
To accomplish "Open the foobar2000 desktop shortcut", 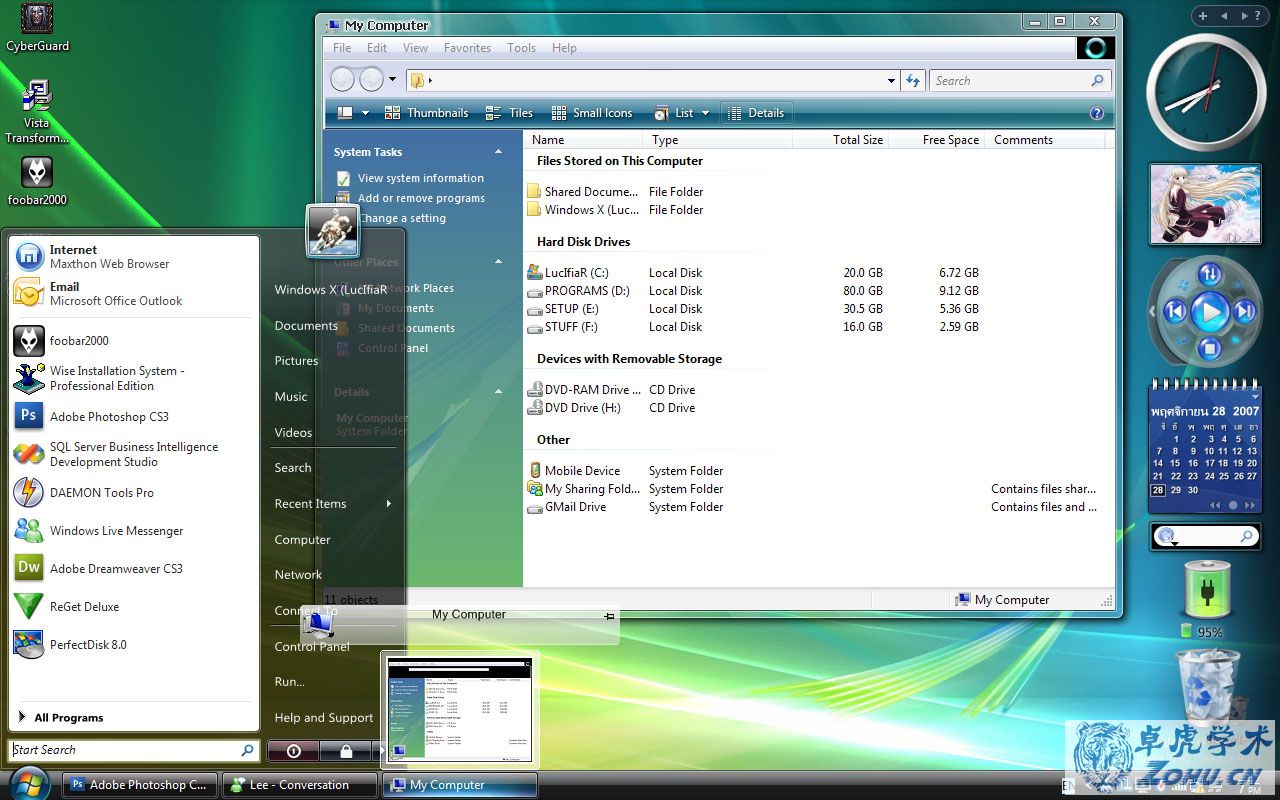I will [37, 181].
